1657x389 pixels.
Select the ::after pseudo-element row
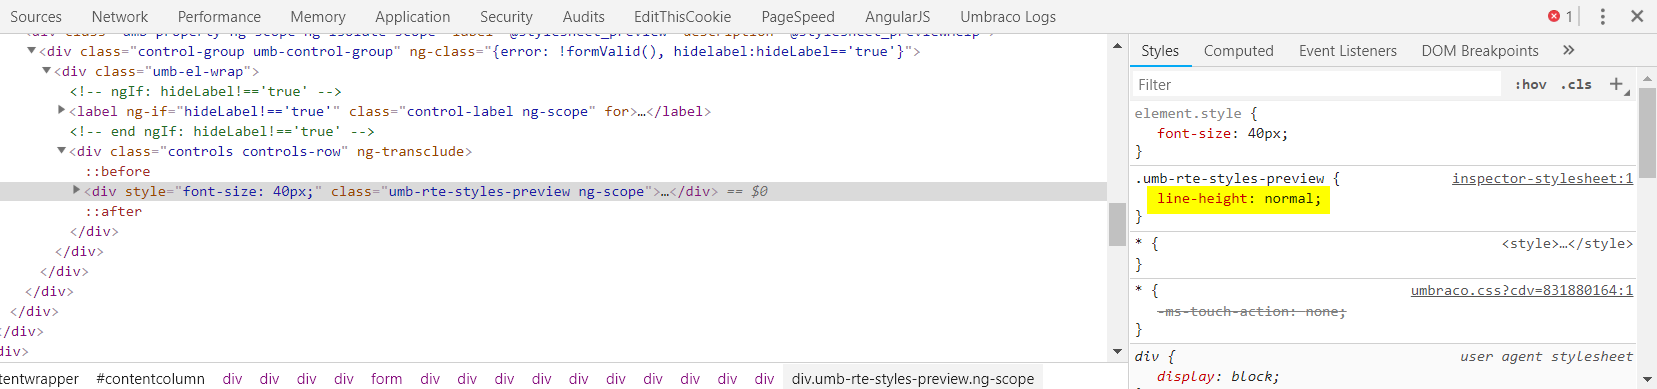pyautogui.click(x=113, y=211)
